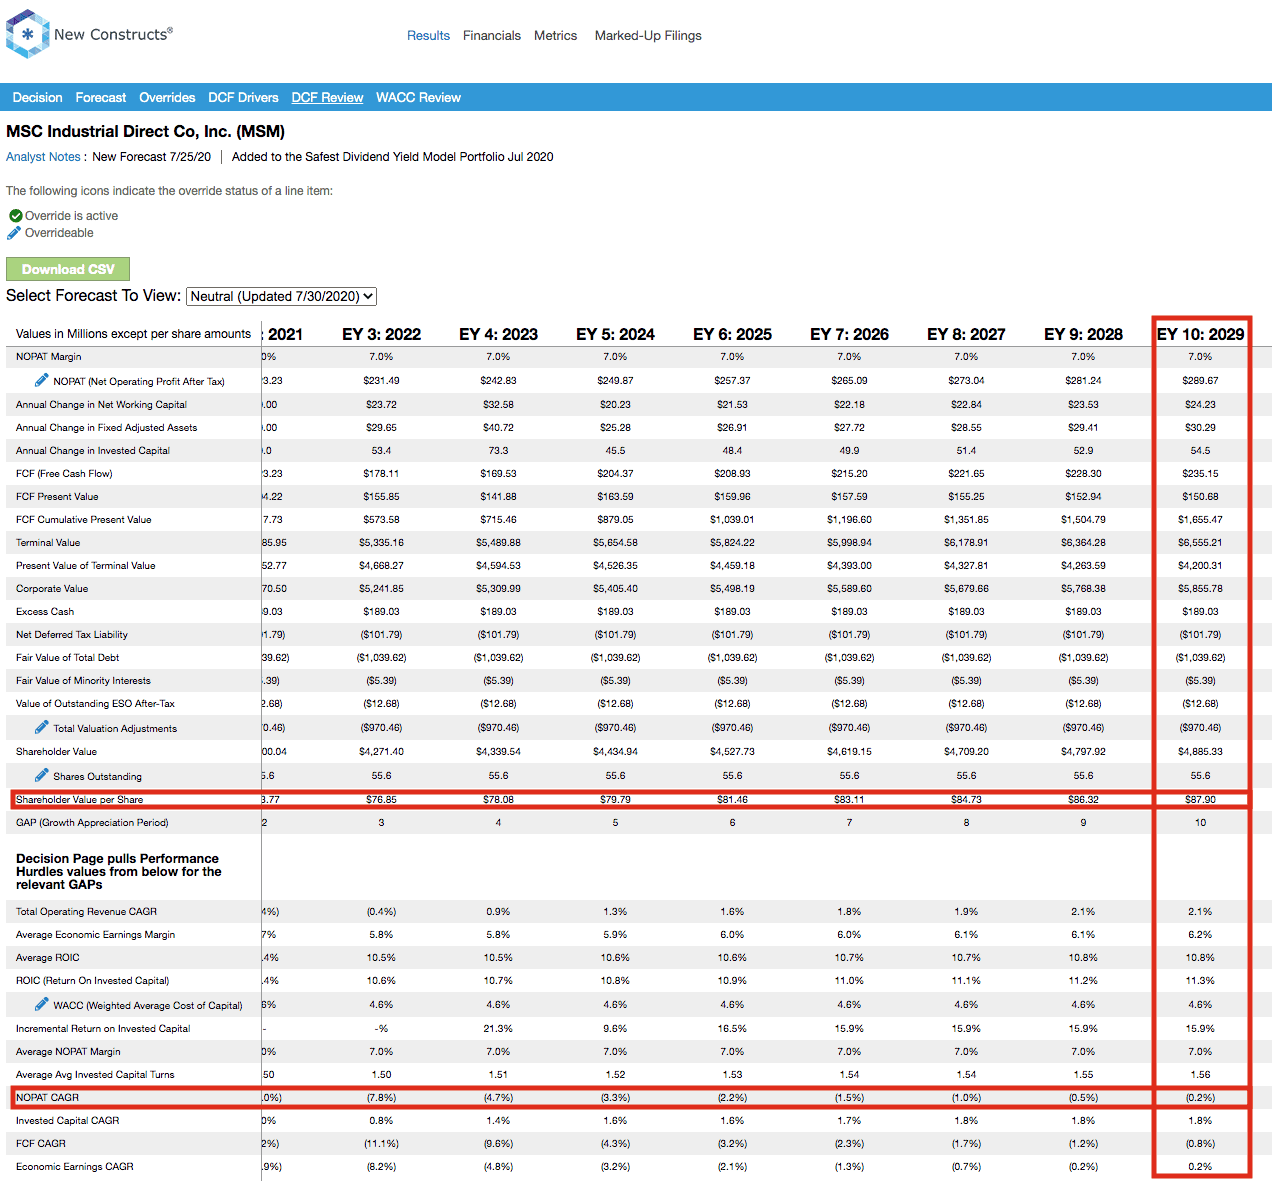Click the Total Operating Revenue CAGR label

[x=86, y=912]
